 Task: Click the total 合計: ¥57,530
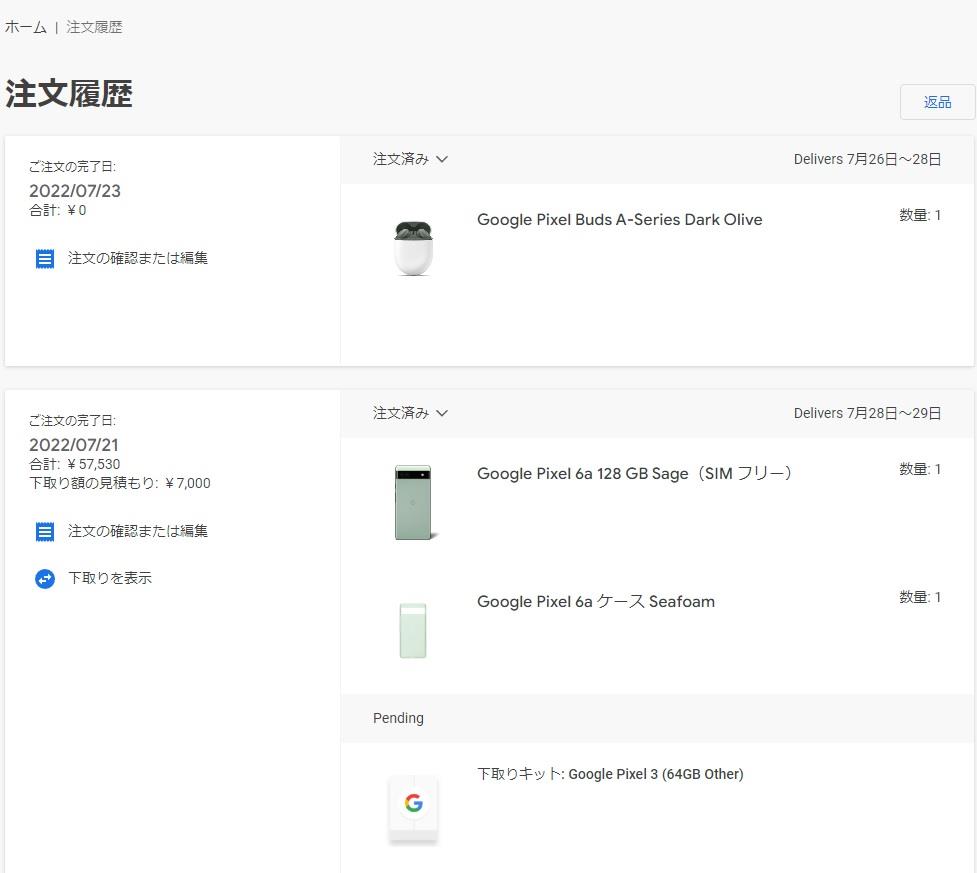pos(75,464)
